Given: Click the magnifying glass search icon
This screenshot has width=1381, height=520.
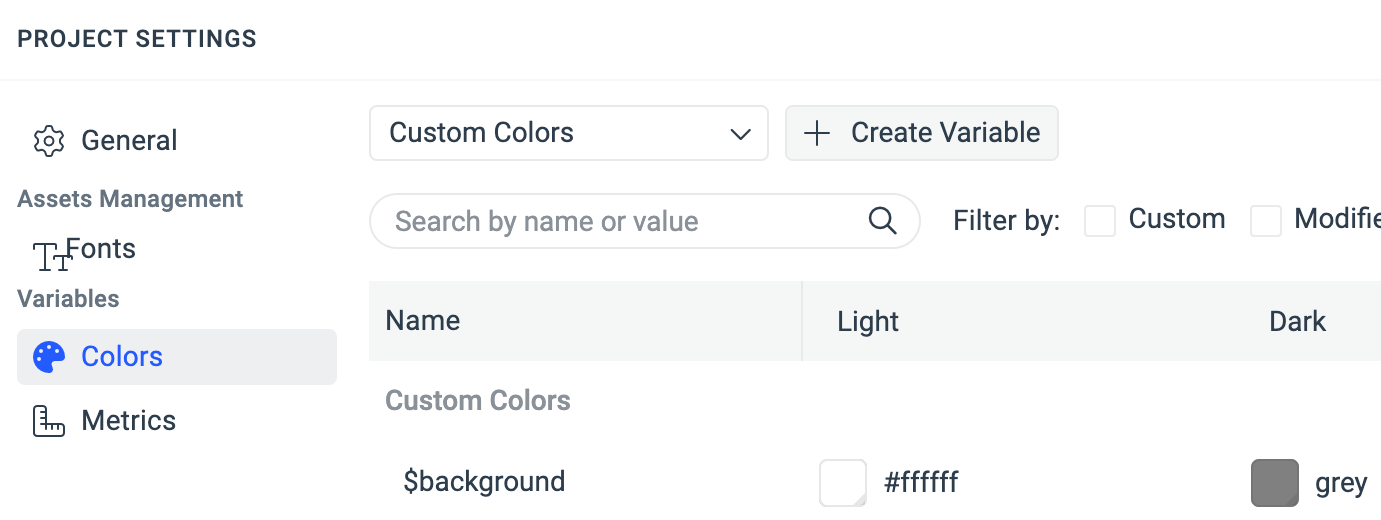Looking at the screenshot, I should click(882, 221).
